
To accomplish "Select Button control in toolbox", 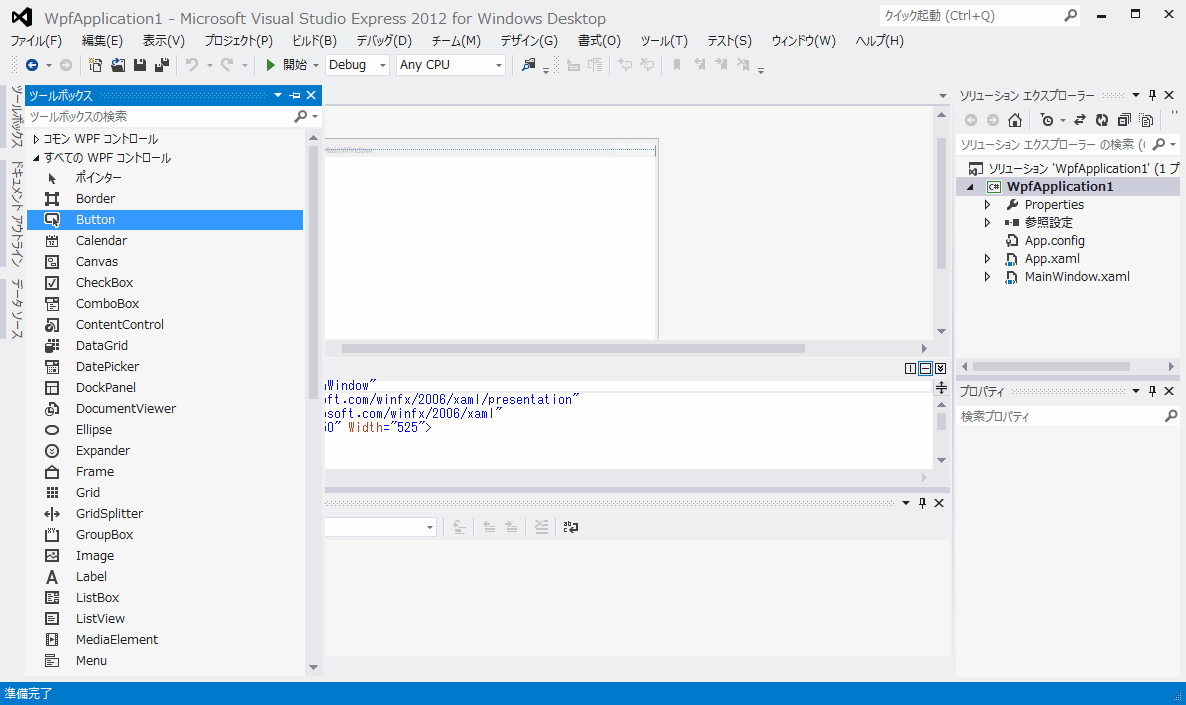I will click(x=165, y=219).
